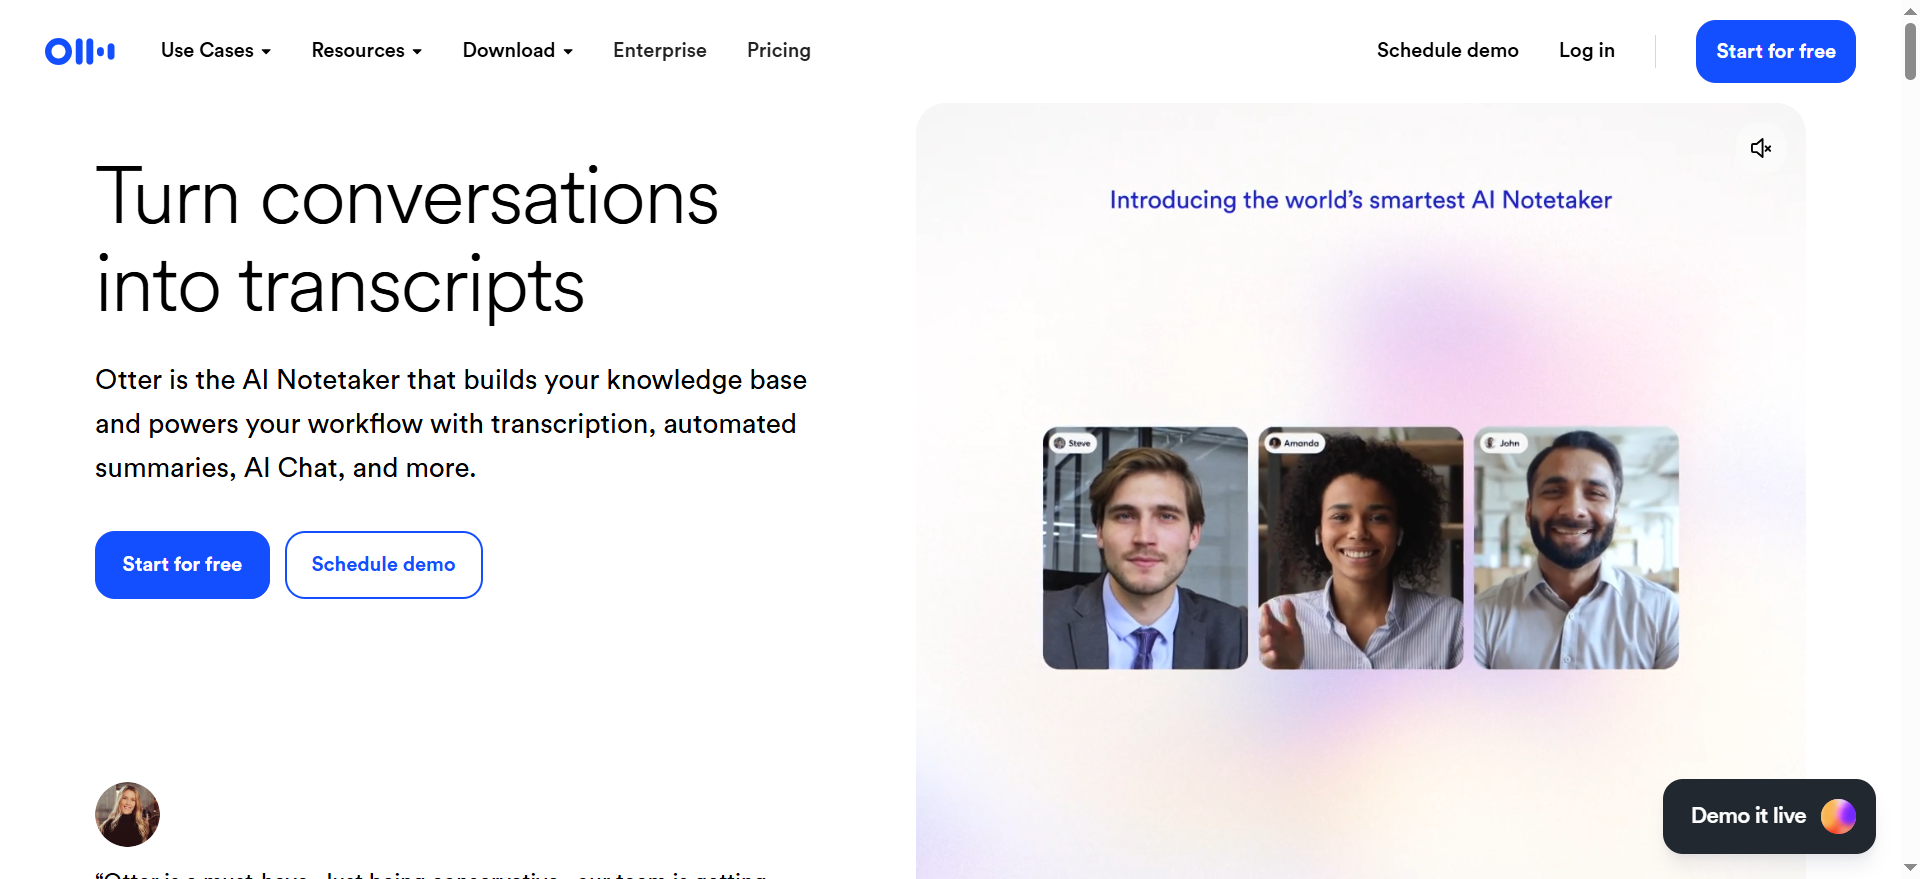Go to the Enterprise page
Viewport: 1920px width, 879px height.
coord(660,50)
